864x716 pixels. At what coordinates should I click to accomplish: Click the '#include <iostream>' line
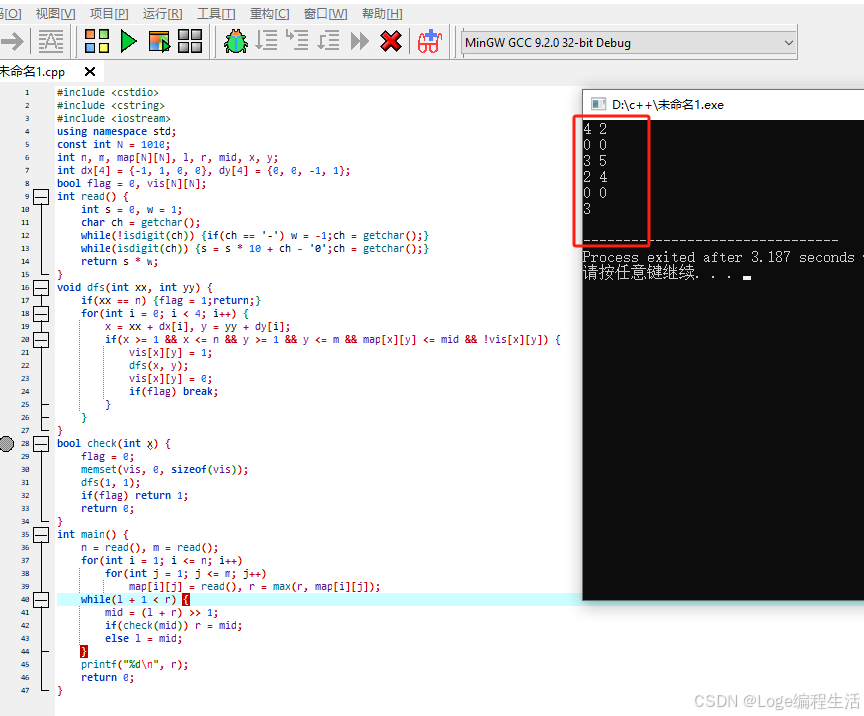click(x=114, y=119)
